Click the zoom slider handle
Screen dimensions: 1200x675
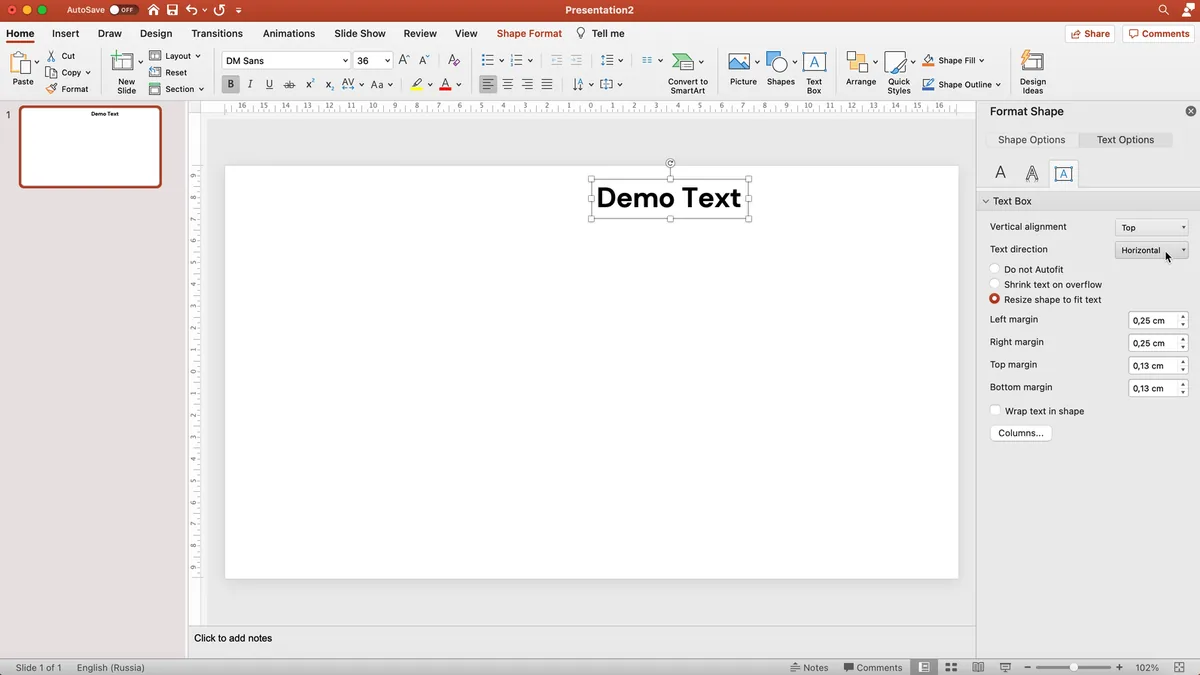(x=1074, y=667)
